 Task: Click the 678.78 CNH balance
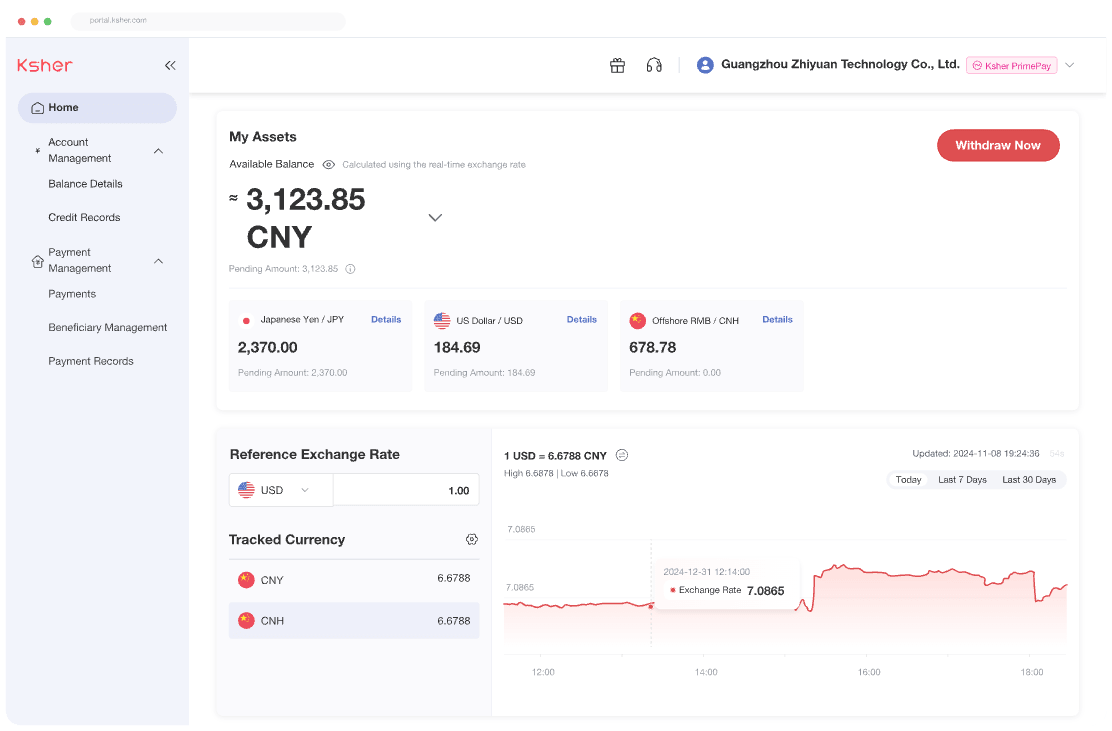click(x=652, y=347)
